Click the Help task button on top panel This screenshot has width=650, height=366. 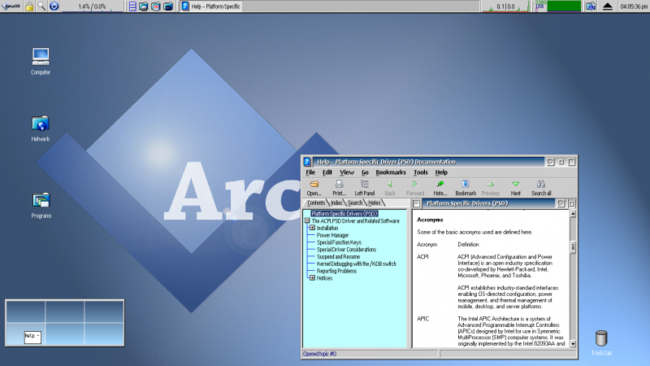[211, 6]
